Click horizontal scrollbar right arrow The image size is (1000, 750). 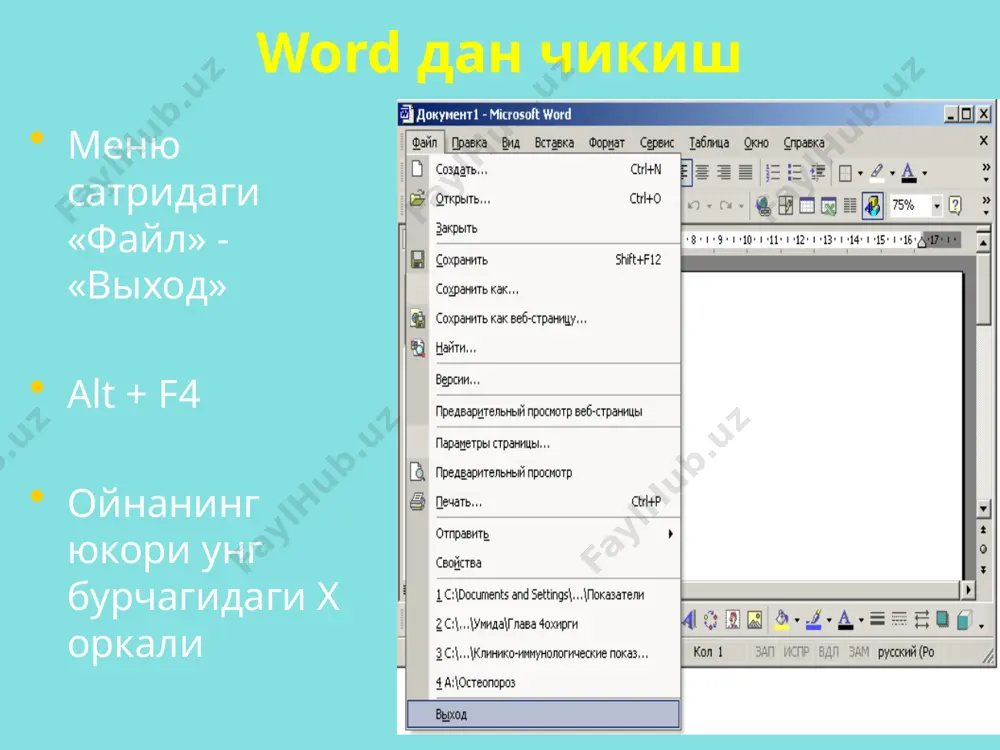[x=968, y=590]
